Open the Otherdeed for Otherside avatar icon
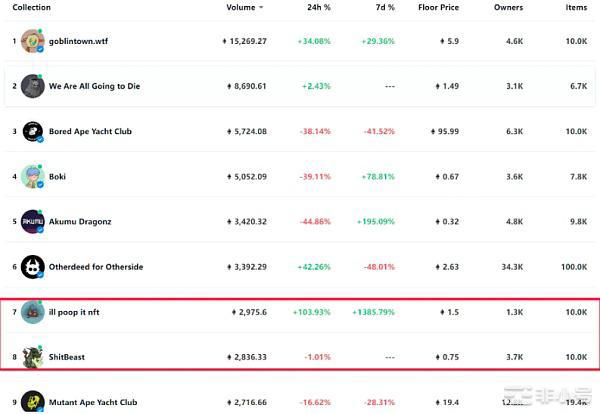 [32, 267]
